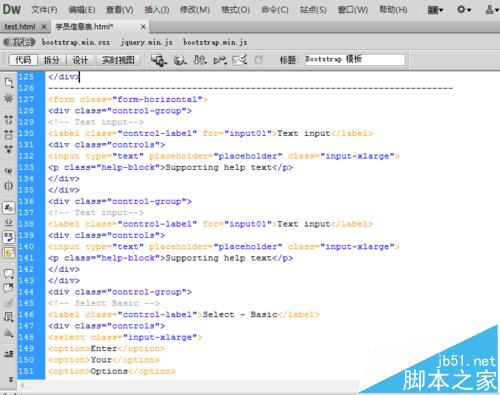Screen dimensions: 500x395
Task: Open related file bootstrap.min.js
Action: pyautogui.click(x=215, y=42)
